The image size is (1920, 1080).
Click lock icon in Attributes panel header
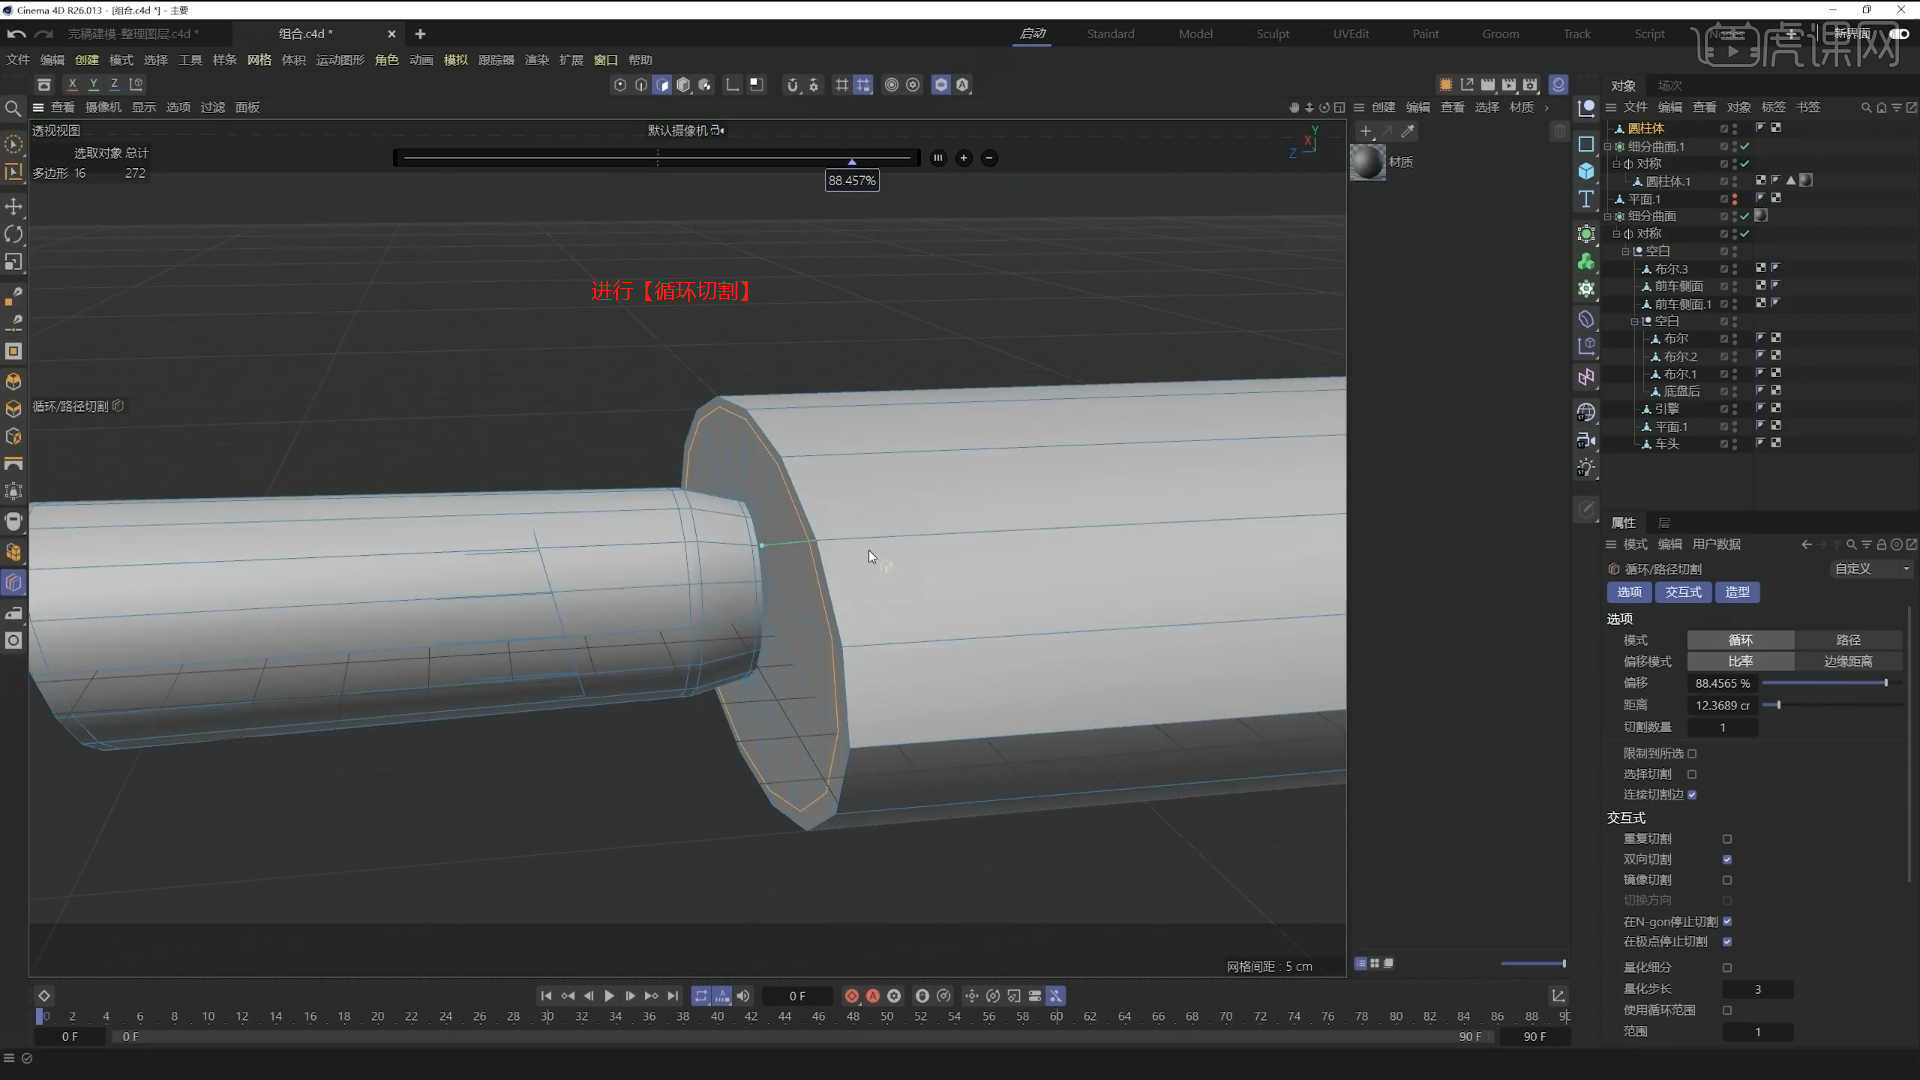[1881, 545]
